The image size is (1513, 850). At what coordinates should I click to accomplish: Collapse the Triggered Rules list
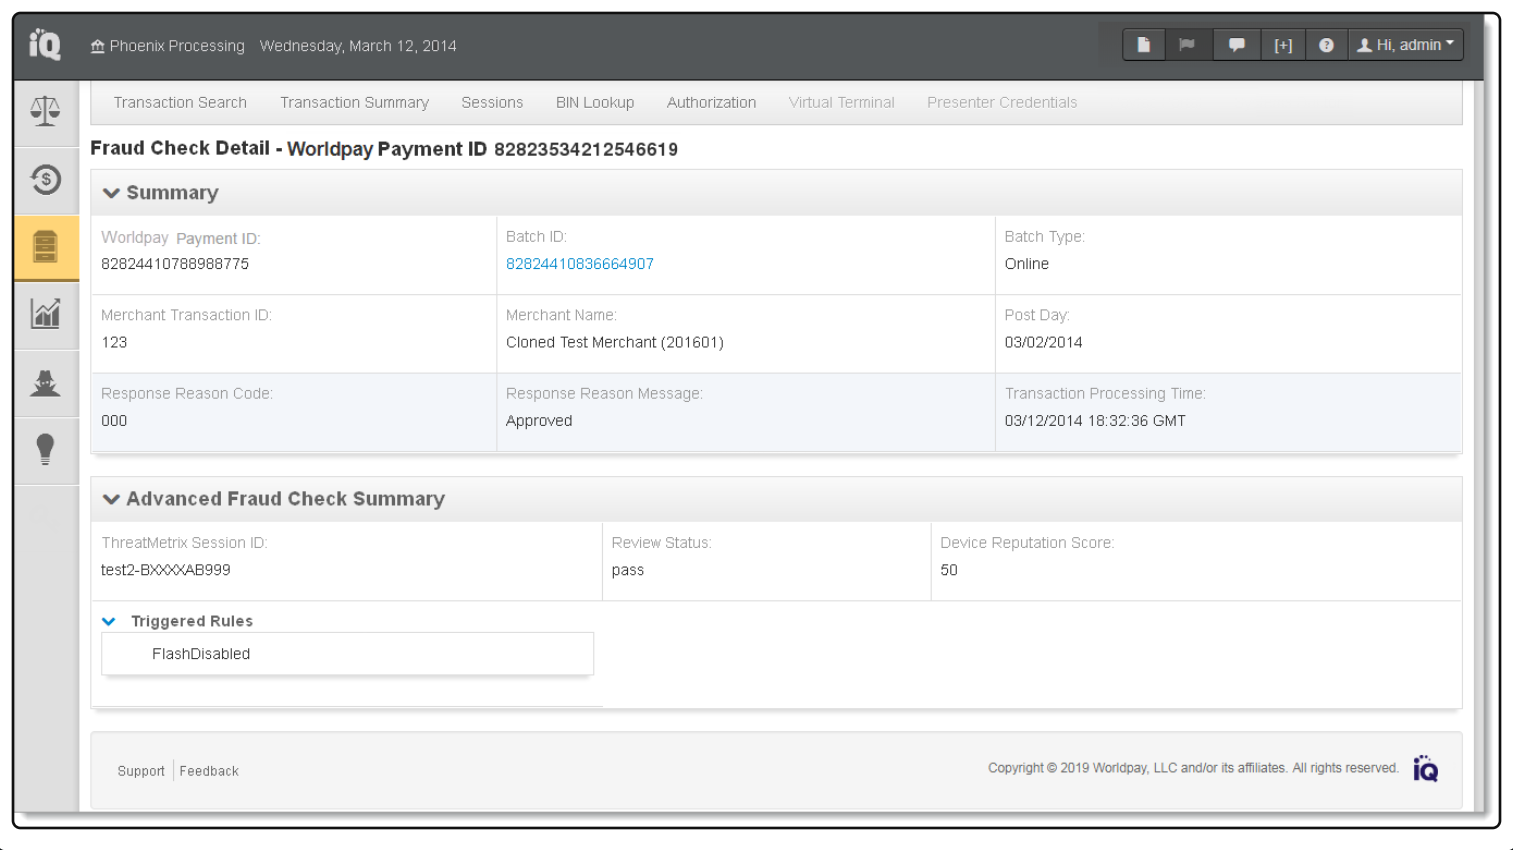109,621
